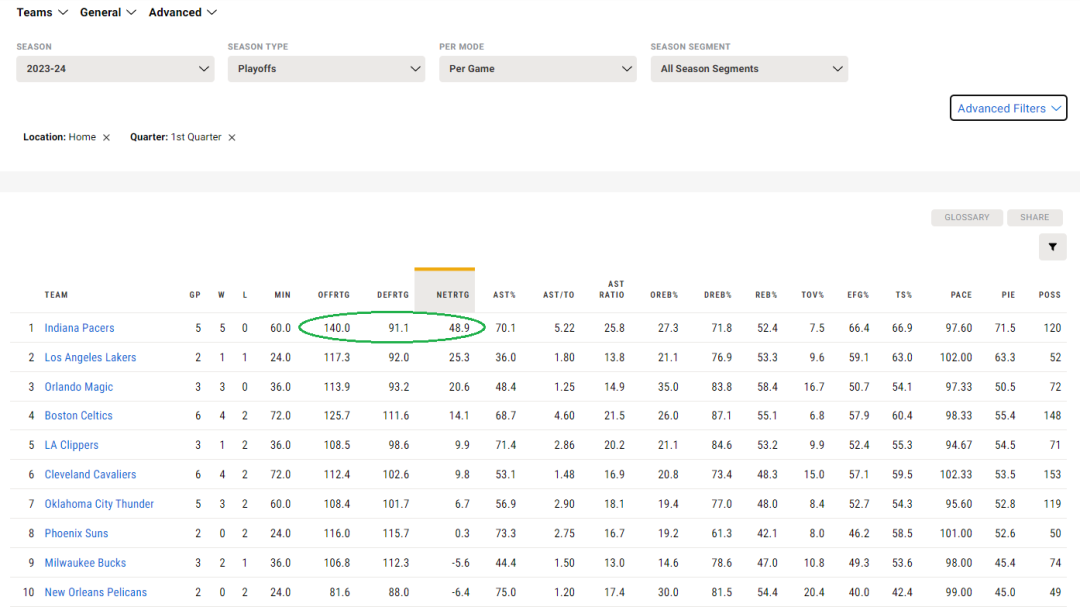This screenshot has height=607, width=1080.
Task: Open the Advanced menu
Action: click(x=183, y=12)
